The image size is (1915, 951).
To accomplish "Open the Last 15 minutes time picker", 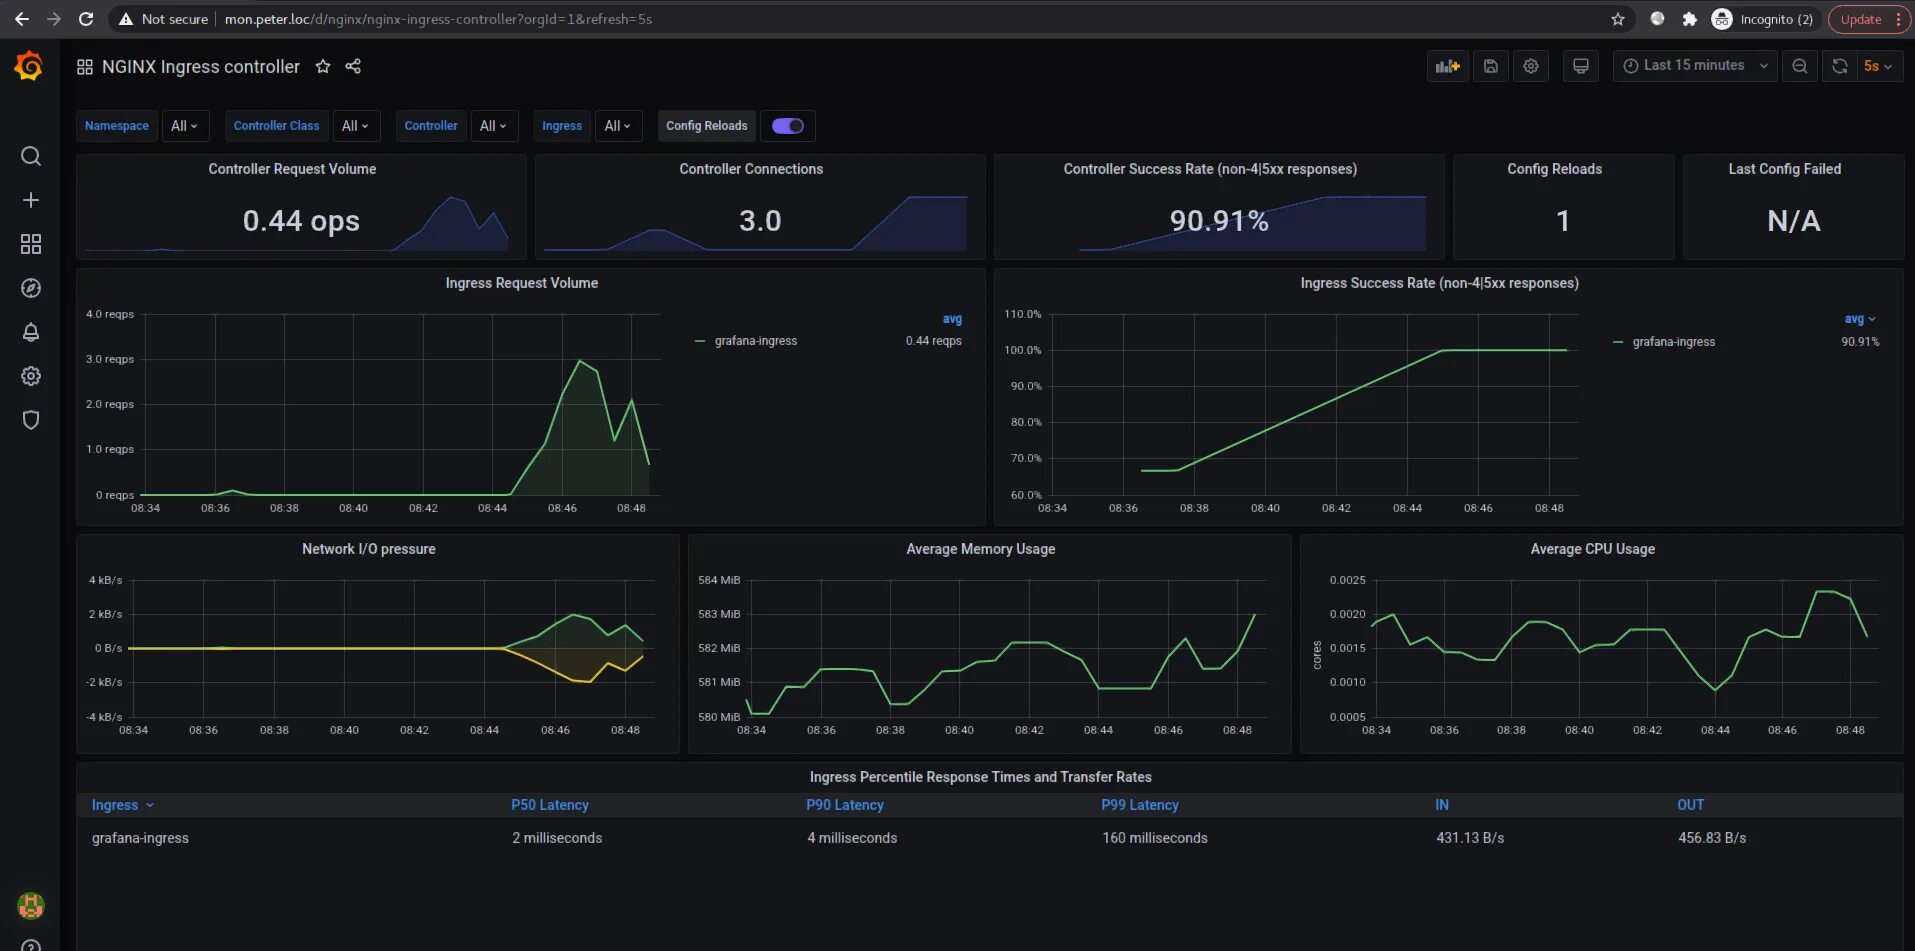I will [1695, 66].
